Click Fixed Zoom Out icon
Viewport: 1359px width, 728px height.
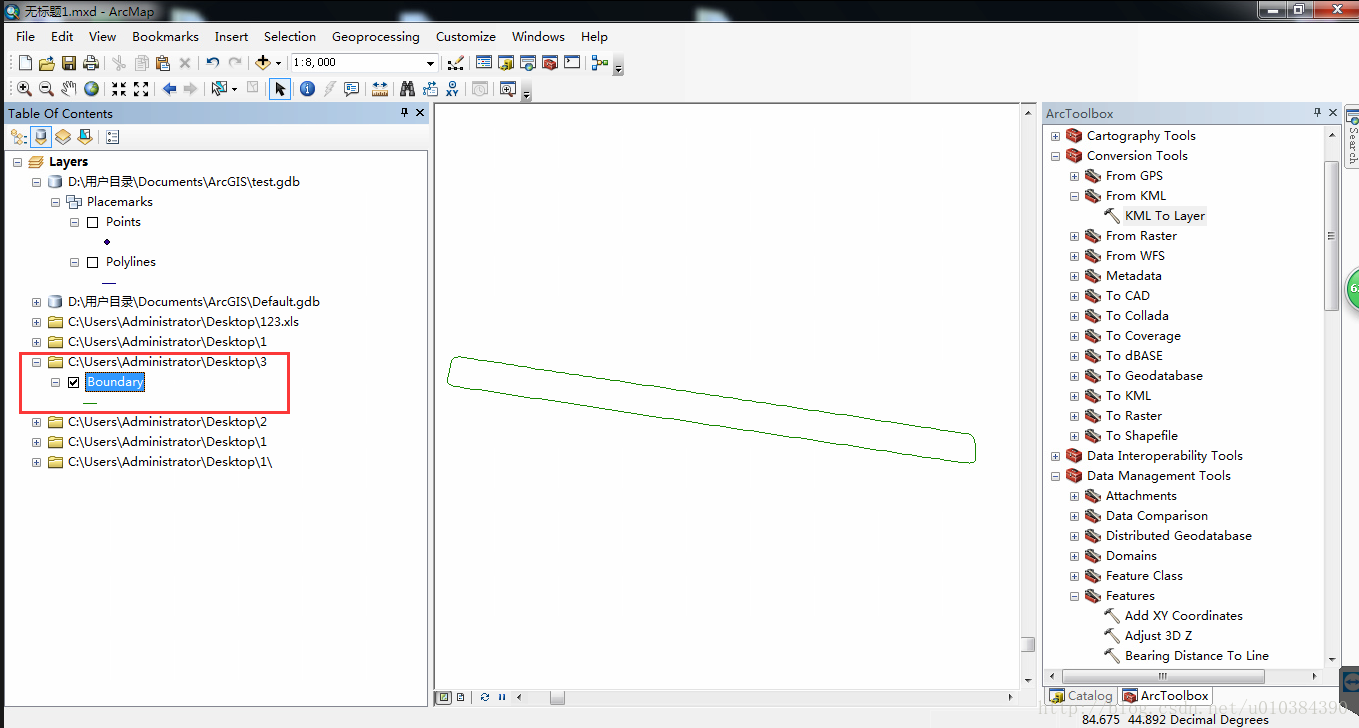141,89
